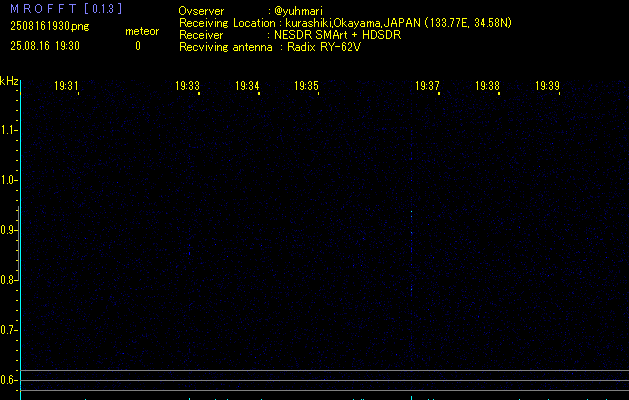The height and width of the screenshot is (400, 629).
Task: Click the 19:33 time marker
Action: point(187,86)
